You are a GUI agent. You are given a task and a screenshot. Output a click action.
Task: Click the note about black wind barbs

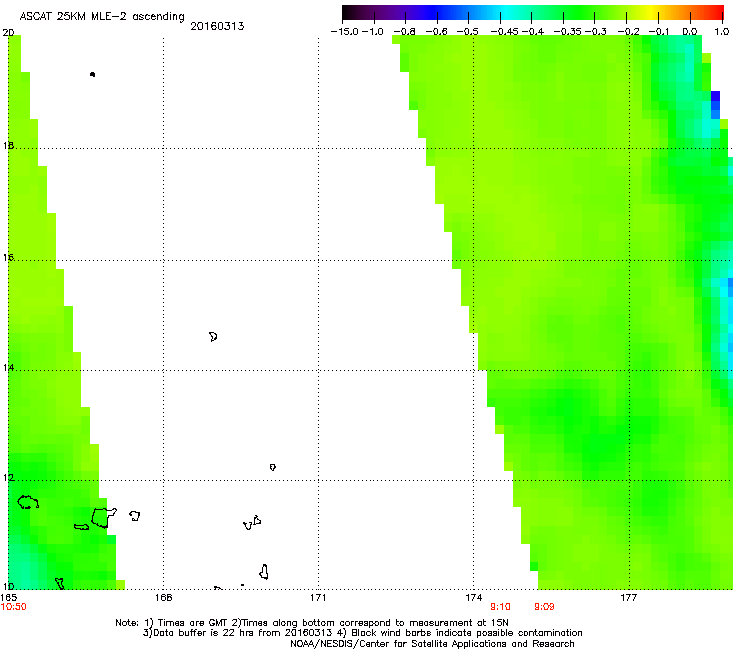pos(460,633)
